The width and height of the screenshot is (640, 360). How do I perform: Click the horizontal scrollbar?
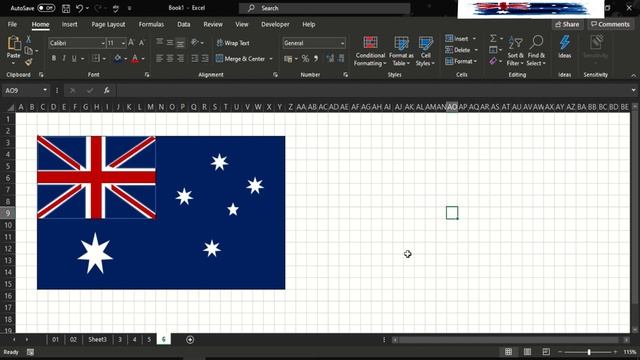[x=510, y=340]
